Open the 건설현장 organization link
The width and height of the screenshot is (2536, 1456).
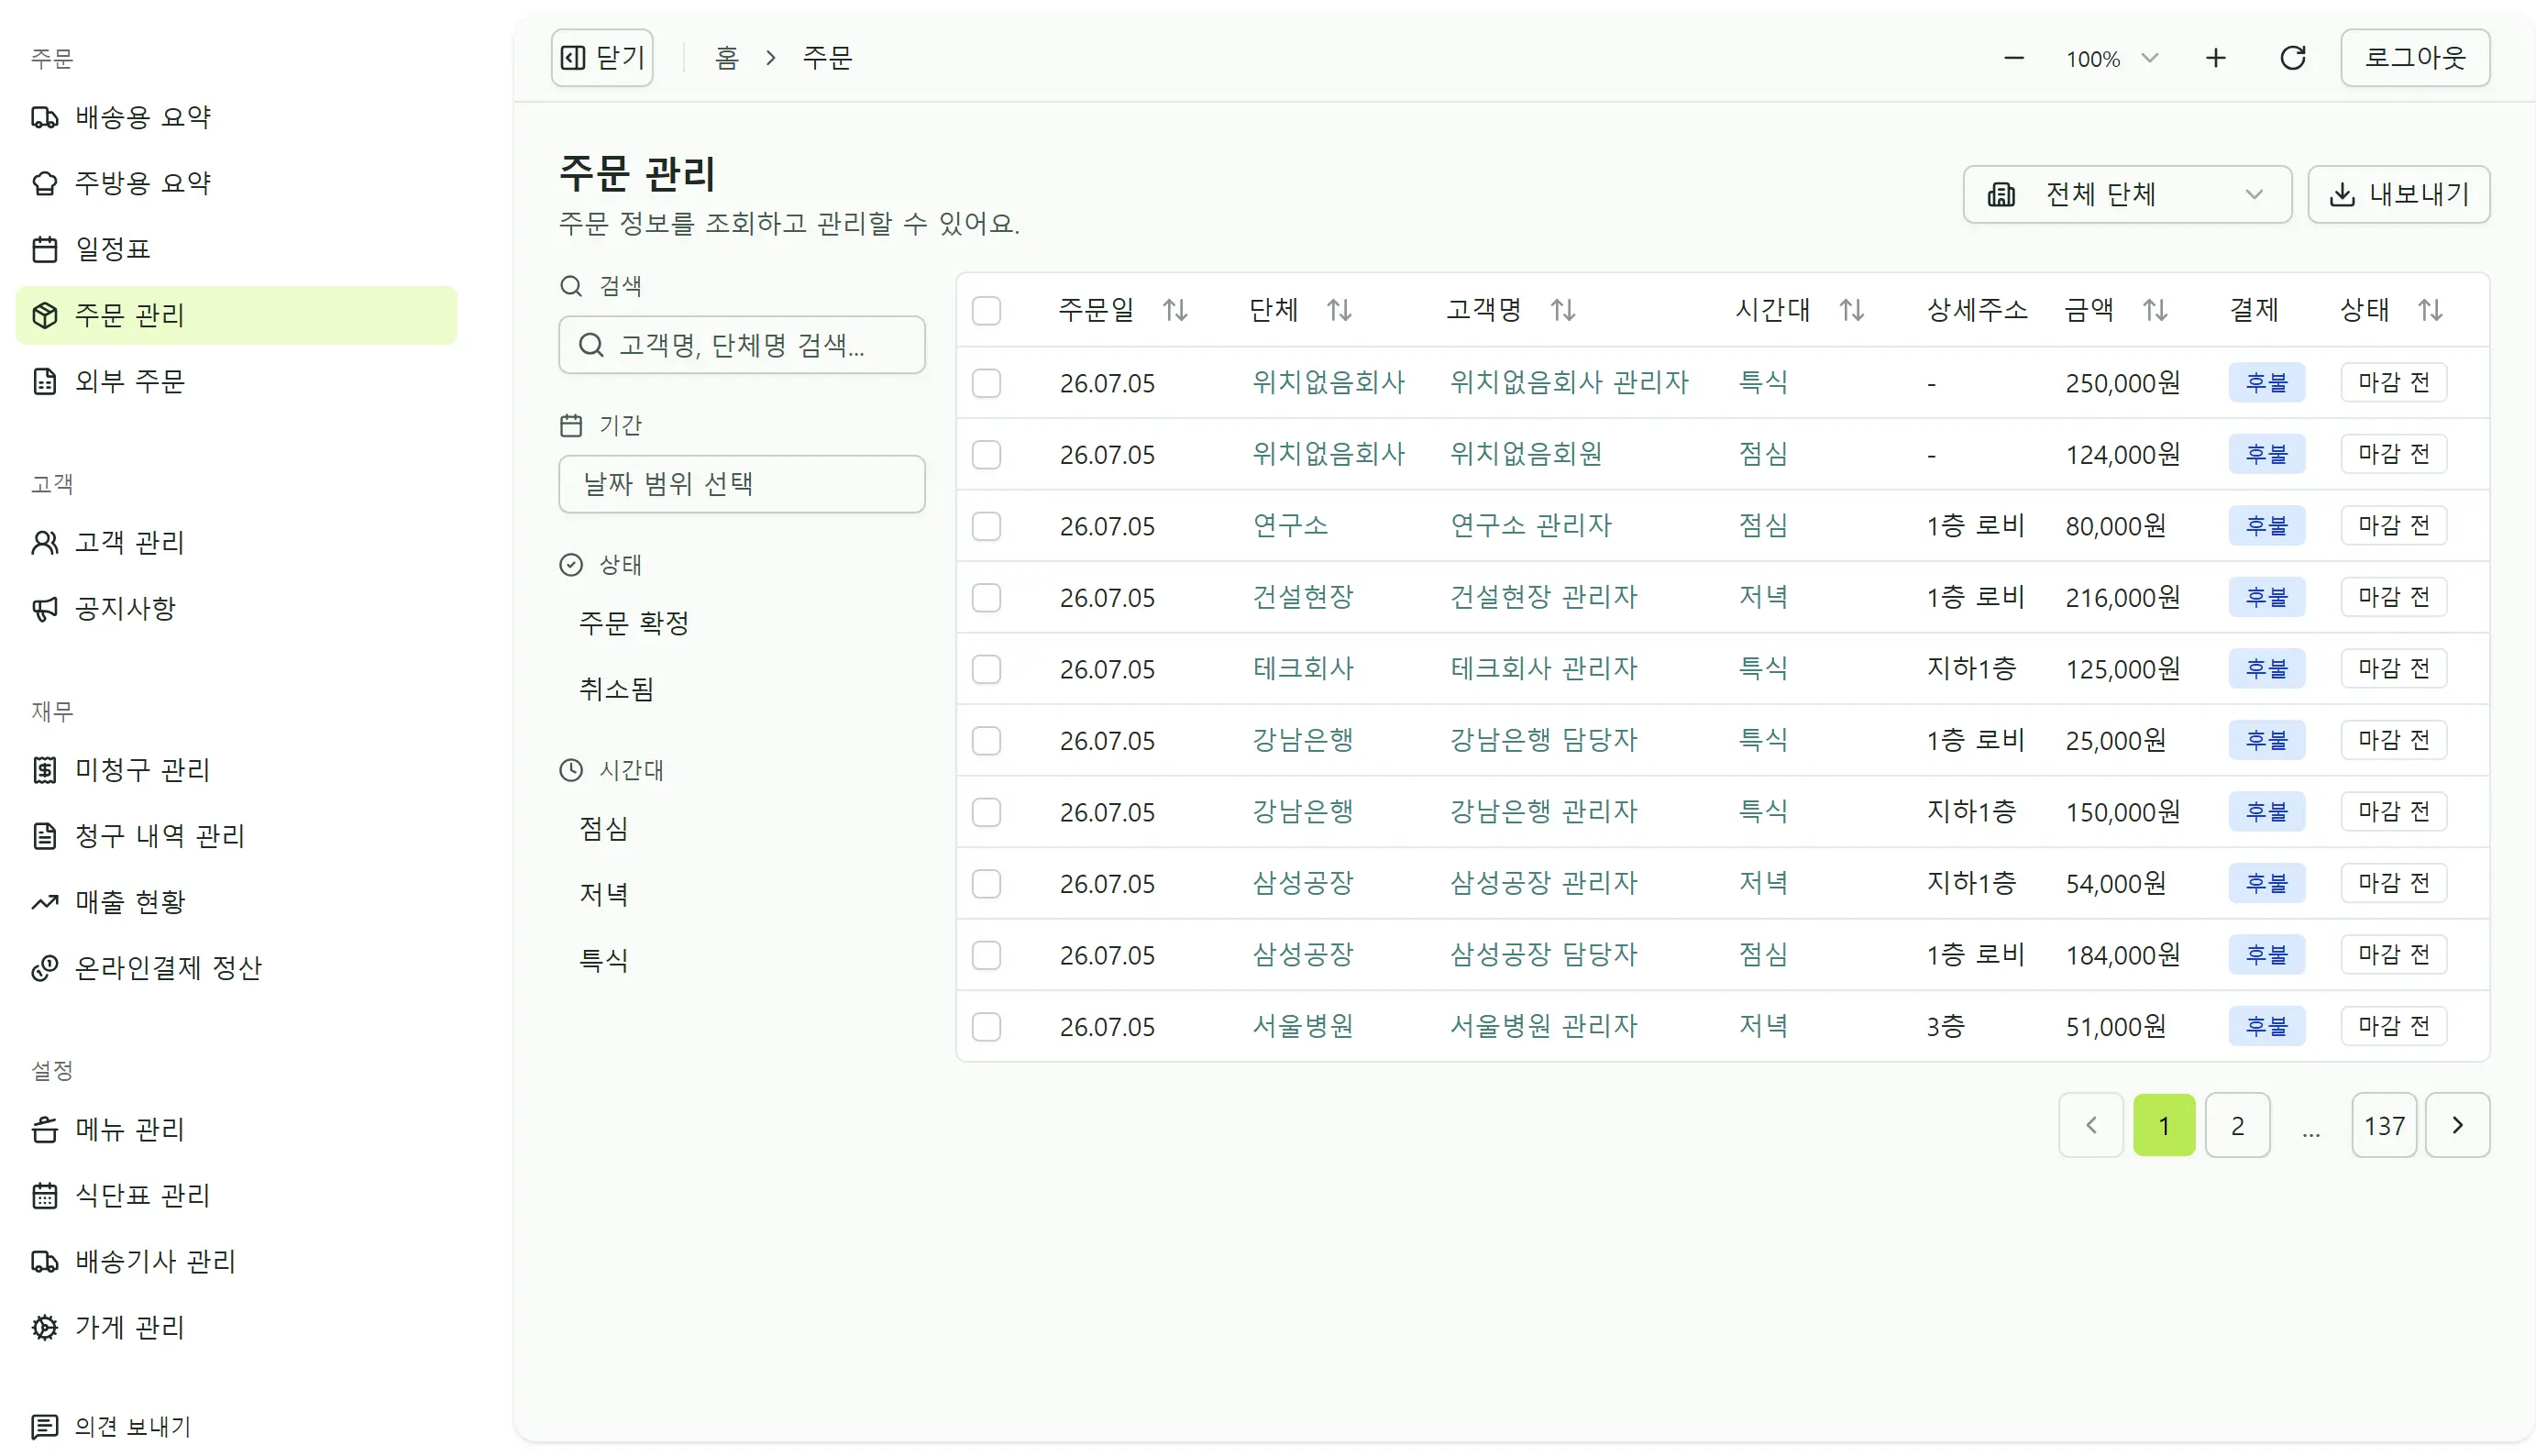point(1303,597)
